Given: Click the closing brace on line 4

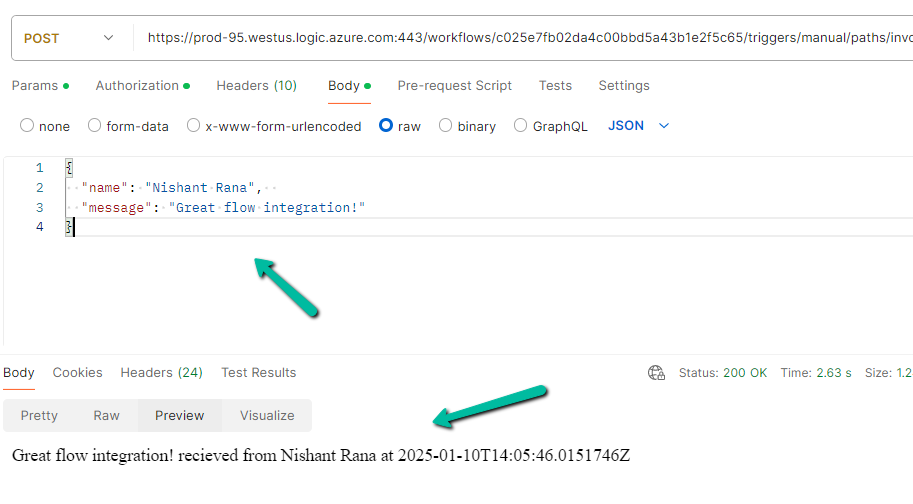Looking at the screenshot, I should [69, 227].
